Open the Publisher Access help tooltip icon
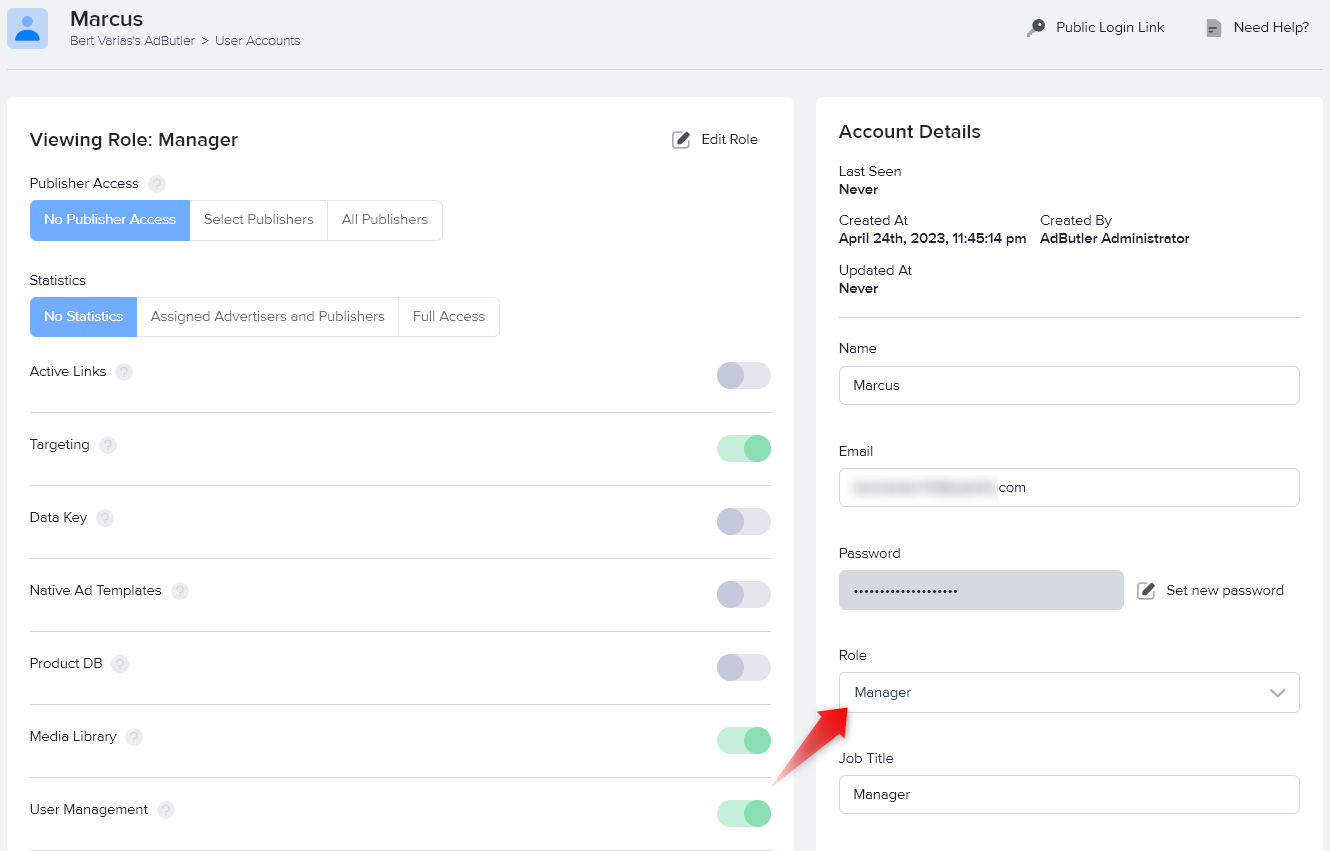Viewport: 1330px width, 851px height. click(157, 184)
